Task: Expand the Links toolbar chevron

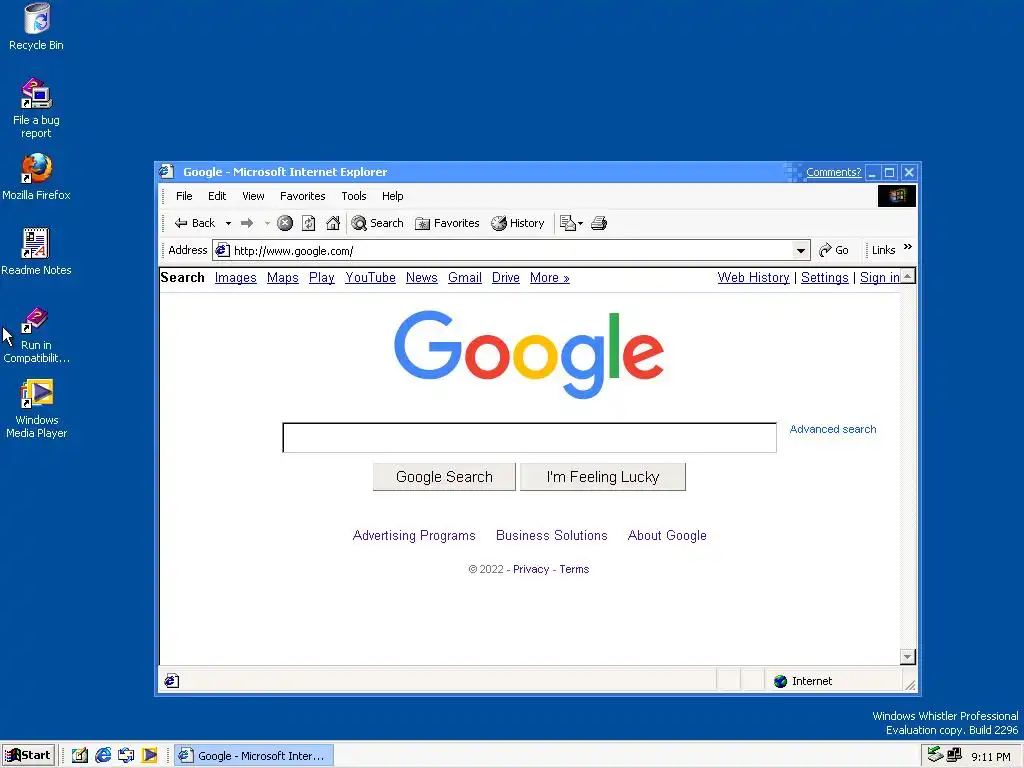Action: [x=908, y=247]
